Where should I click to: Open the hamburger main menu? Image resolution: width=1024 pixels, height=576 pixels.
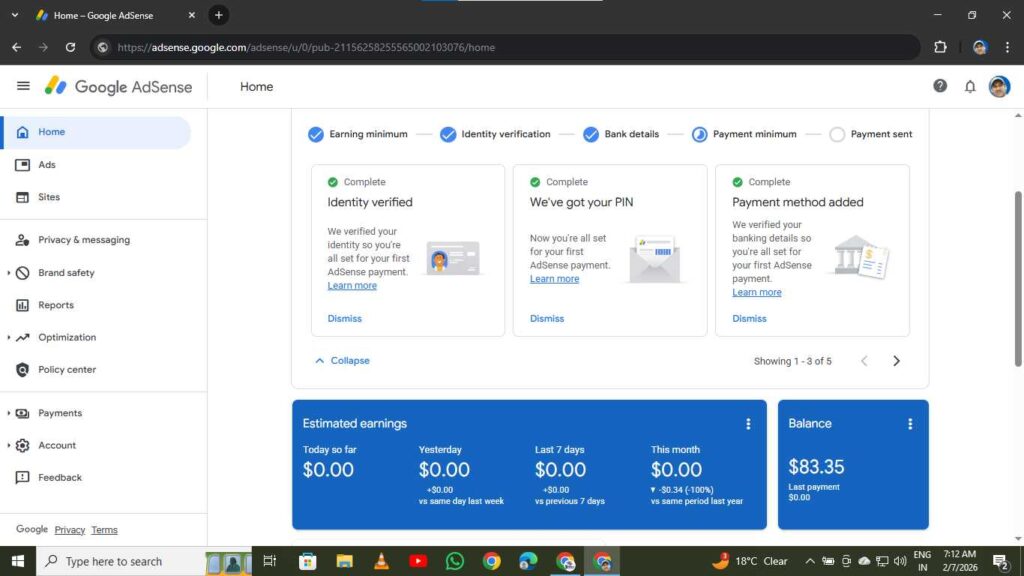coord(23,86)
